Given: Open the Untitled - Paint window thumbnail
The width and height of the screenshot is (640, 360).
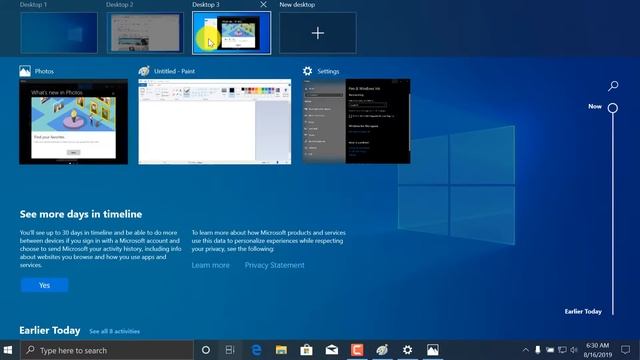Looking at the screenshot, I should point(215,122).
